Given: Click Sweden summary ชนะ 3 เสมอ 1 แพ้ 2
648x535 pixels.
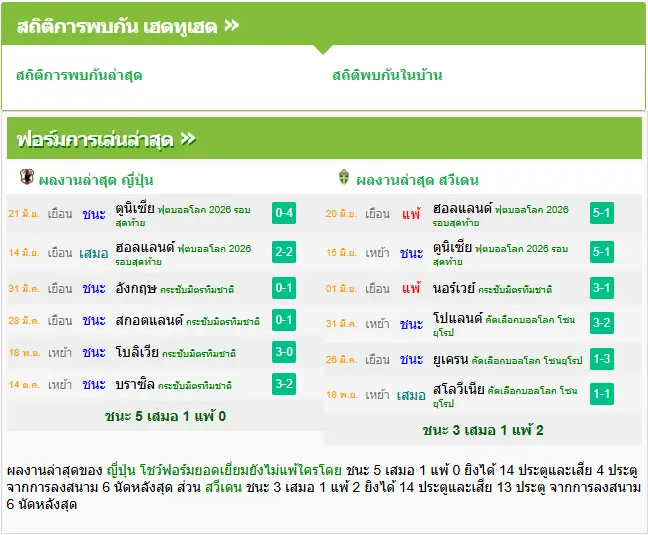Looking at the screenshot, I should pyautogui.click(x=483, y=430).
